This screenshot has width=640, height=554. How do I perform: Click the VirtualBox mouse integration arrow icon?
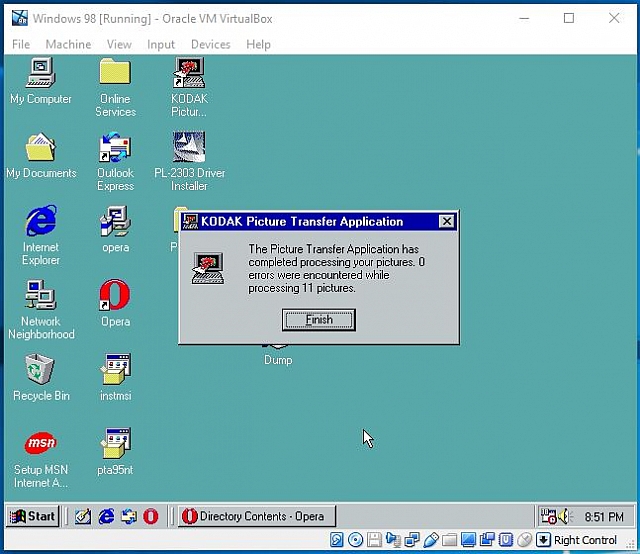[x=543, y=540]
